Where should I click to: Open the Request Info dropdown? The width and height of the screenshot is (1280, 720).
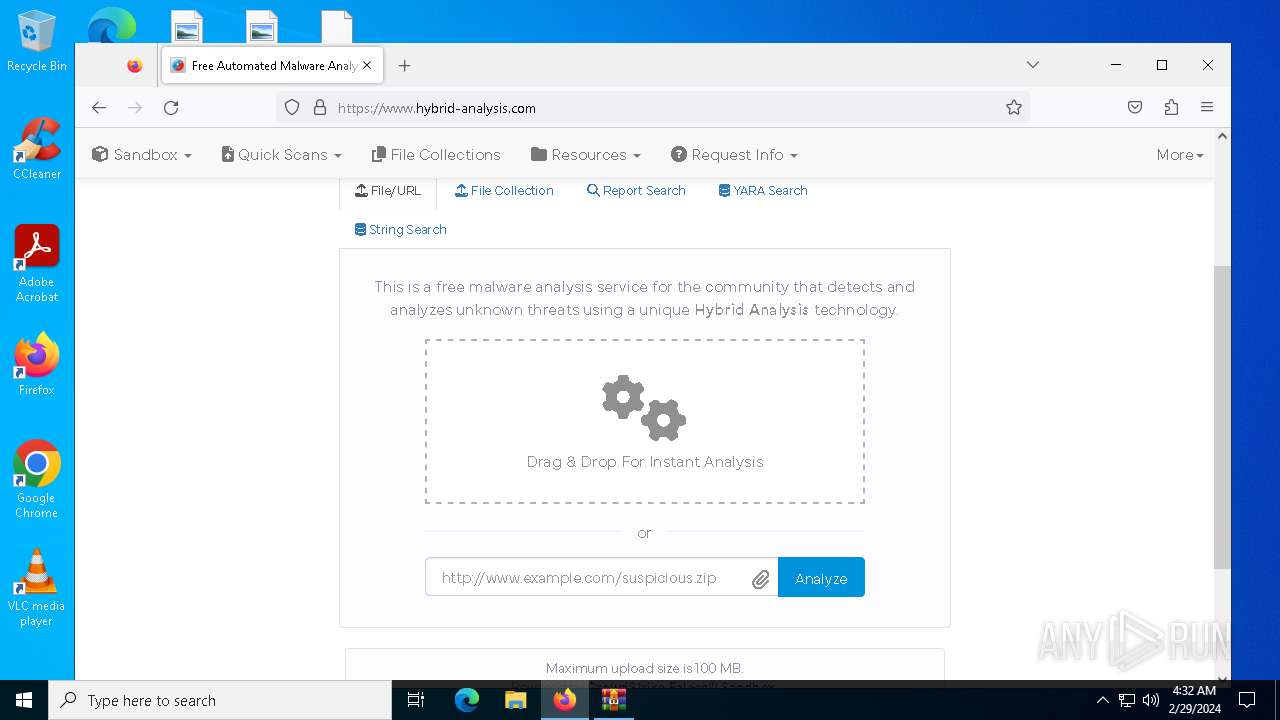(x=734, y=155)
